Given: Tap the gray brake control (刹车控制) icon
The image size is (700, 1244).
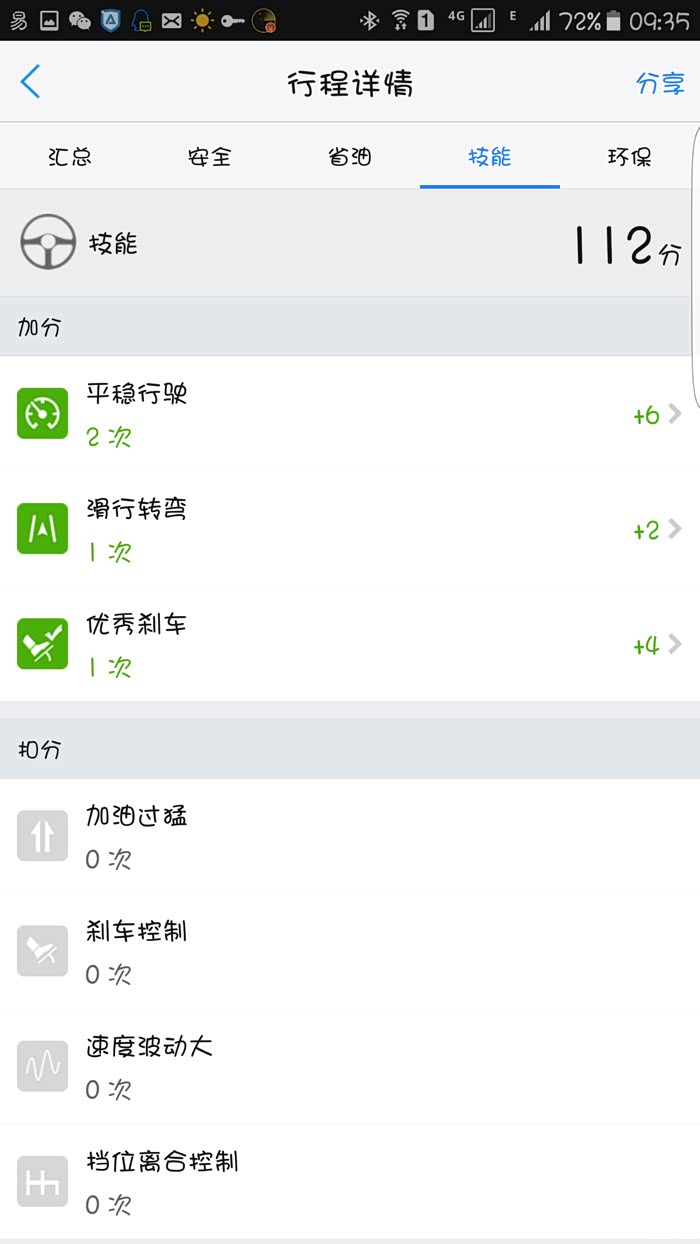Looking at the screenshot, I should coord(42,950).
